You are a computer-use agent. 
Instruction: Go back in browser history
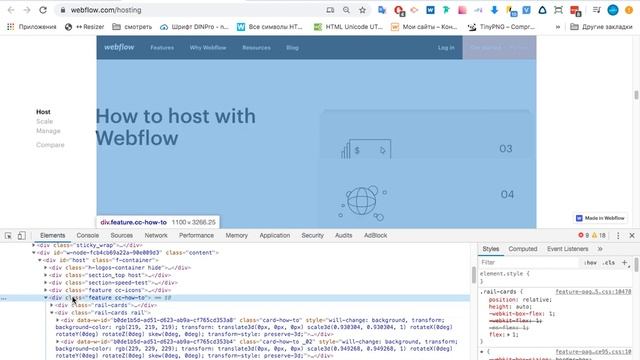(11, 10)
